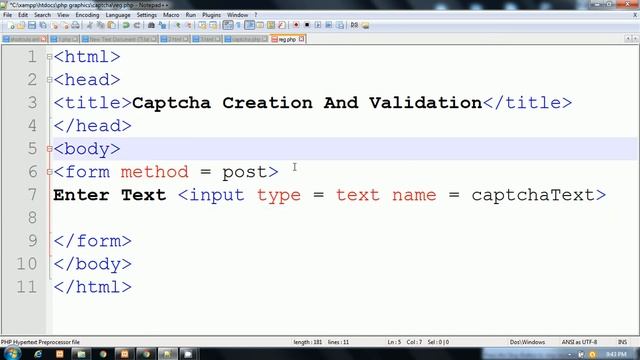Collapse the html fold marker on line 1
The height and width of the screenshot is (360, 640).
coord(49,57)
